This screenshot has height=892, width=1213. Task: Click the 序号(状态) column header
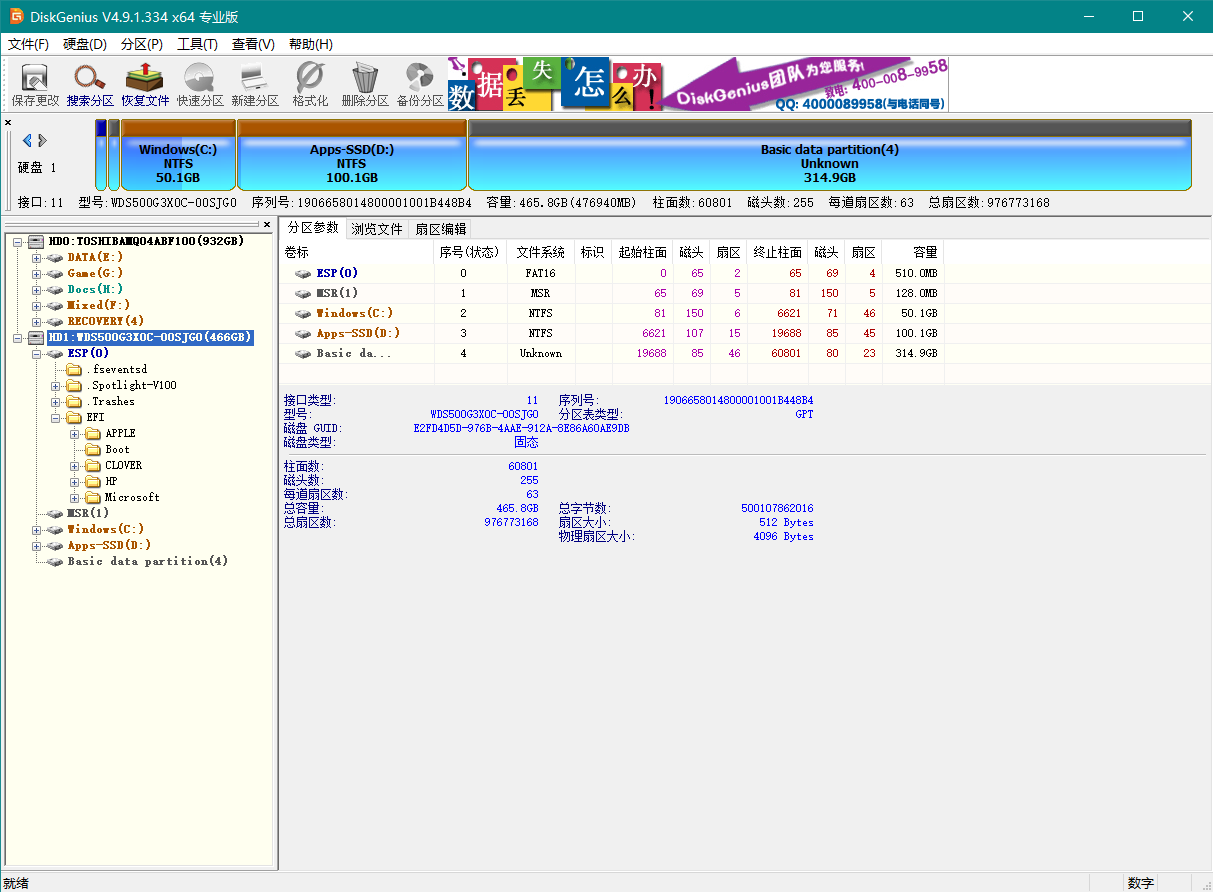pos(470,252)
